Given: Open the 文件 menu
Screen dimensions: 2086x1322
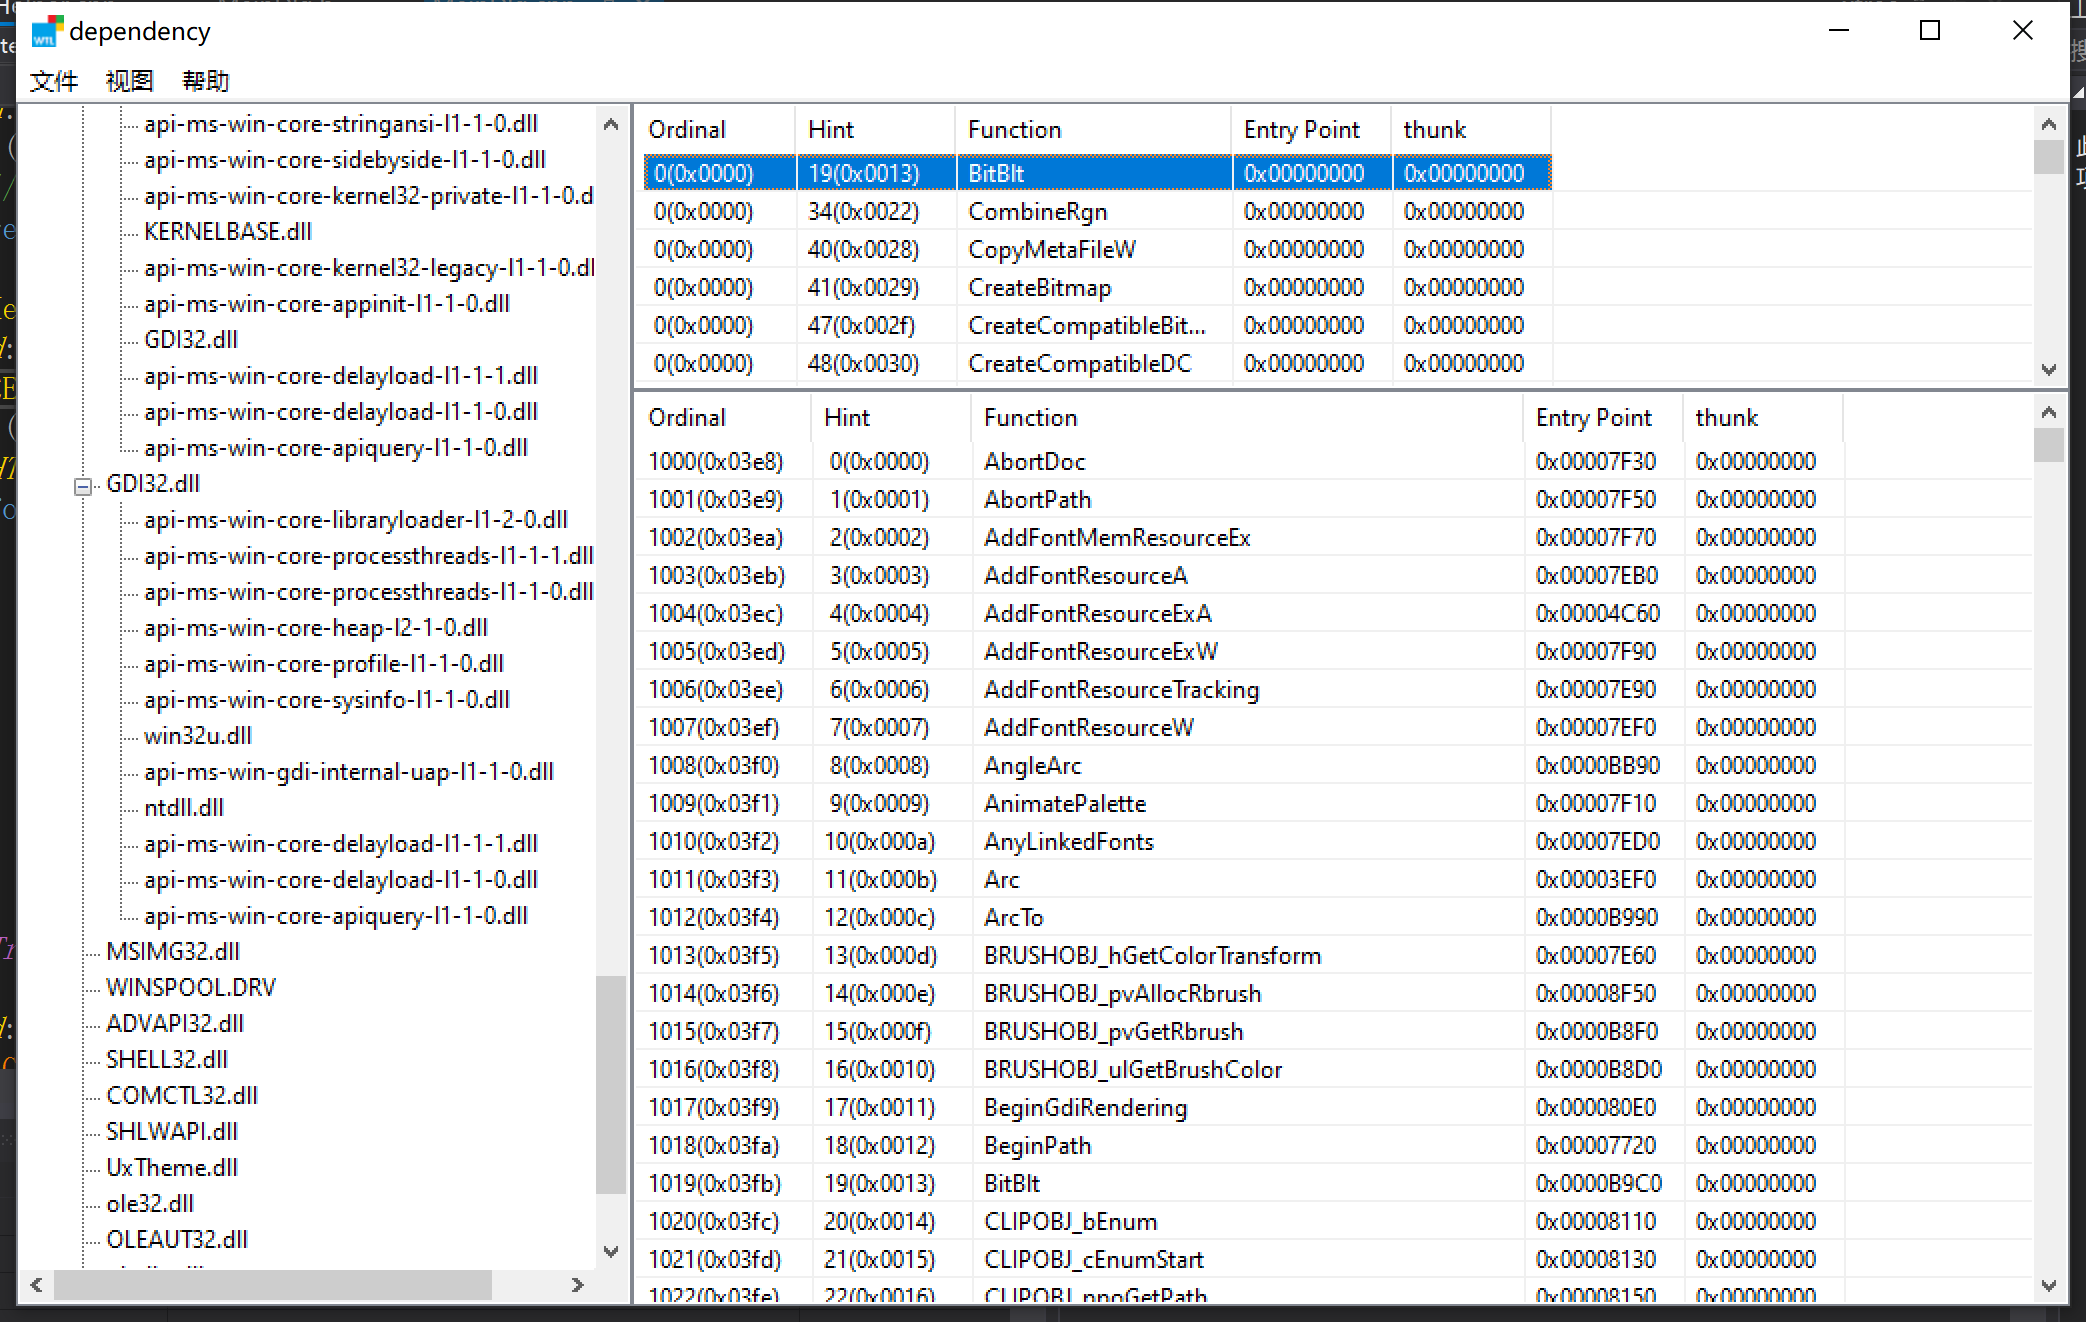Looking at the screenshot, I should coord(53,81).
